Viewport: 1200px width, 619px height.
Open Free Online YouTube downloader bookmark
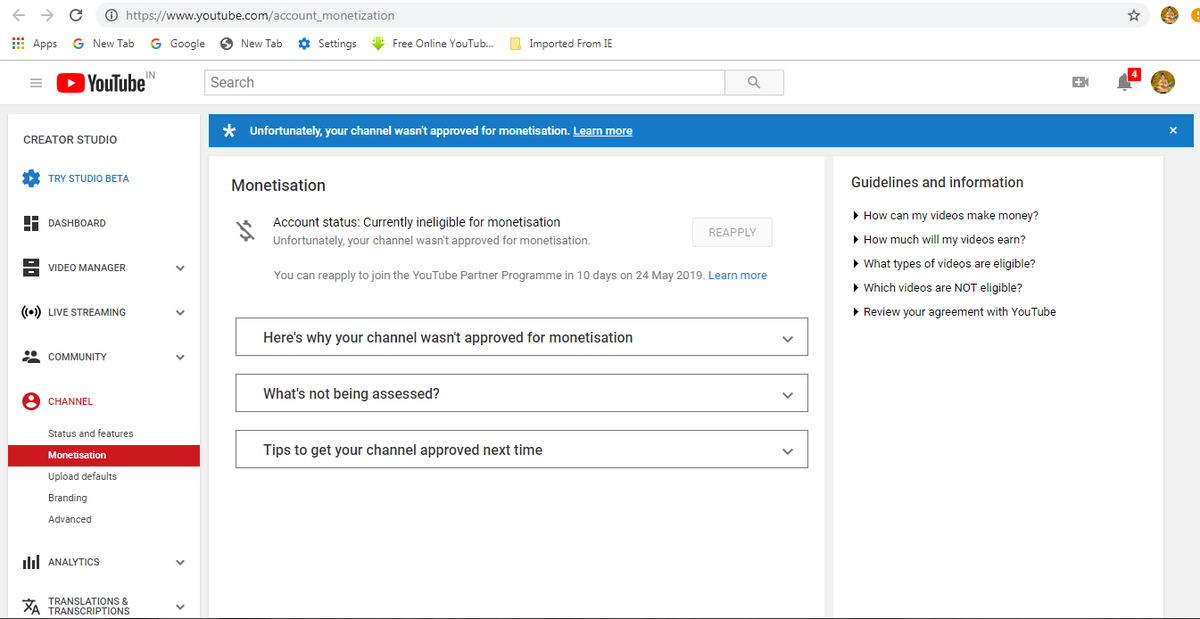coord(432,44)
